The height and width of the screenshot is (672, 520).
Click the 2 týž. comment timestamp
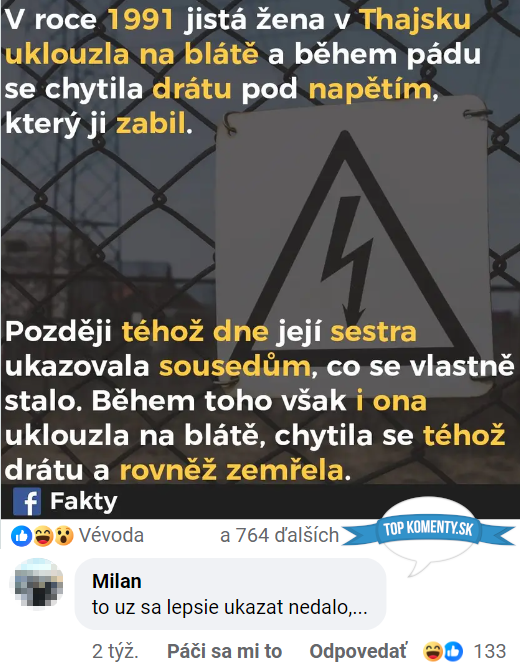[x=115, y=651]
